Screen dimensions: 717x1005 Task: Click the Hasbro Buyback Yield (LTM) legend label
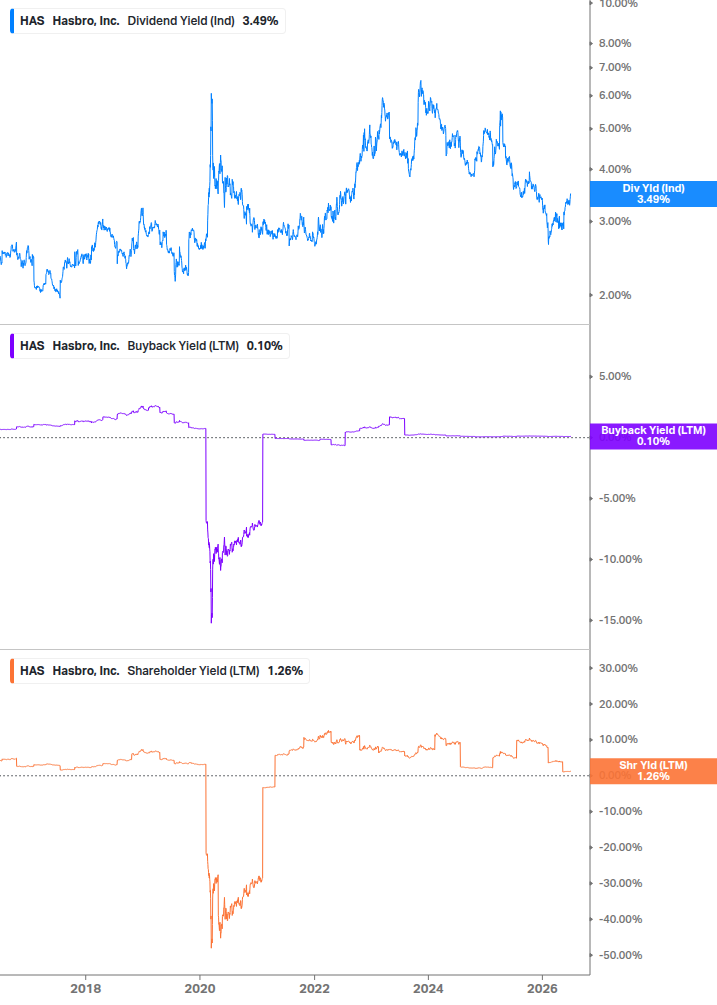[151, 346]
